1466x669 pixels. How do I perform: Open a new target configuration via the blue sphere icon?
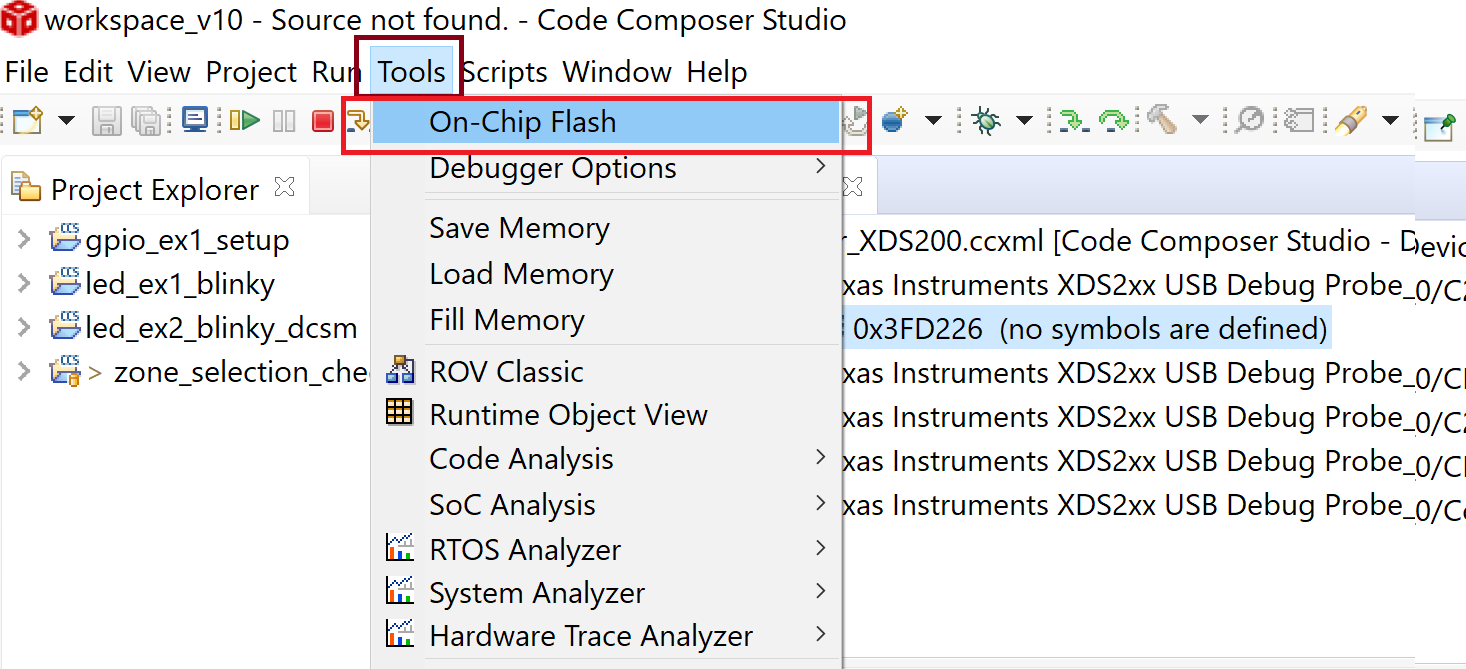(x=891, y=119)
